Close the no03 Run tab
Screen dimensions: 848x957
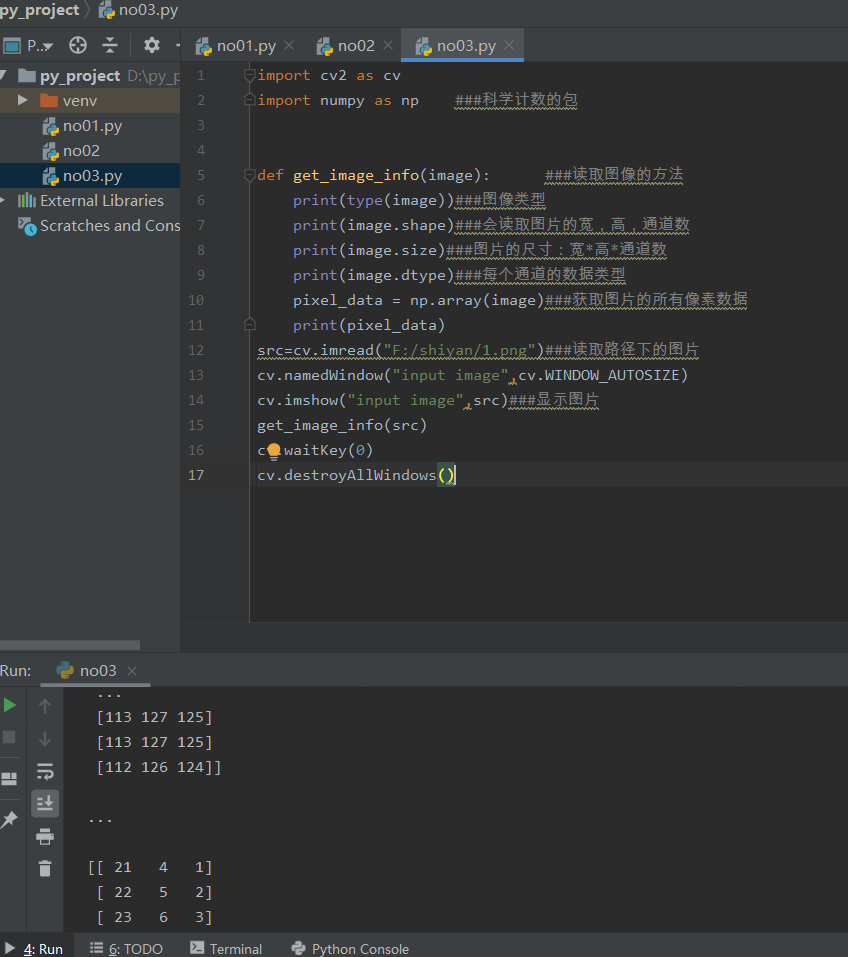[132, 671]
